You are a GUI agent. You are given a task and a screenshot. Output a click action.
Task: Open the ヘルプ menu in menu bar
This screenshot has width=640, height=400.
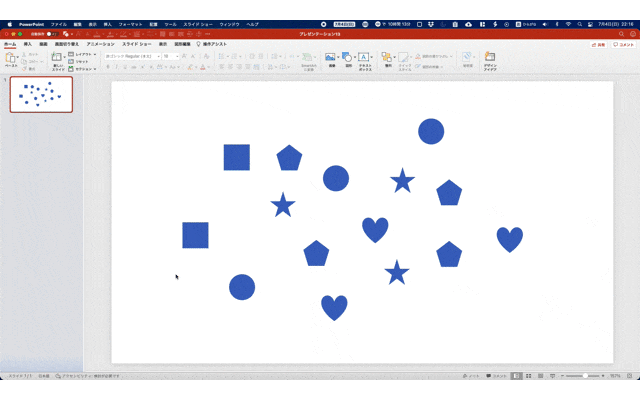click(x=252, y=24)
